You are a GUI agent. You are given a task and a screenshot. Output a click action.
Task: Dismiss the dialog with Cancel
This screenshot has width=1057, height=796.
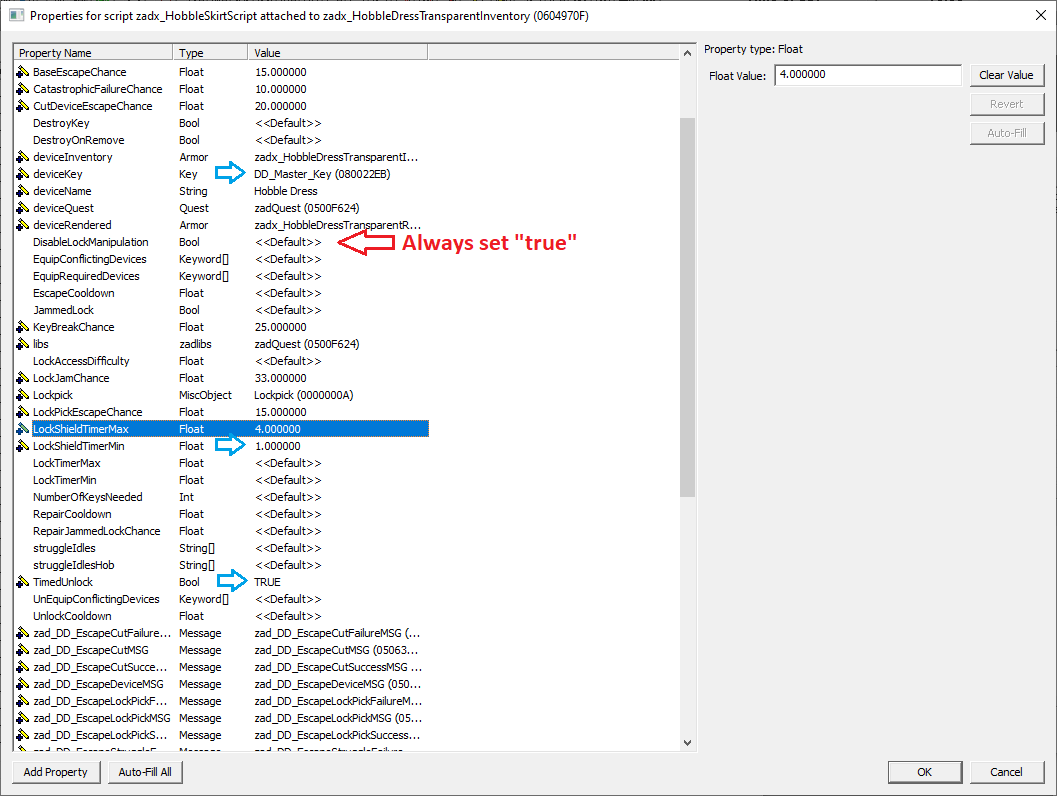(x=1006, y=772)
